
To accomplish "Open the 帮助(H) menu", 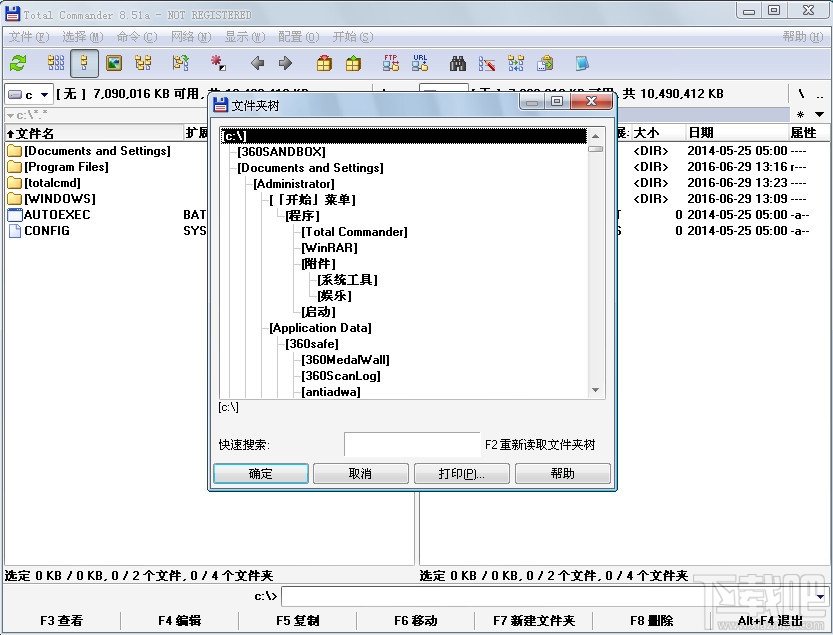I will (803, 37).
